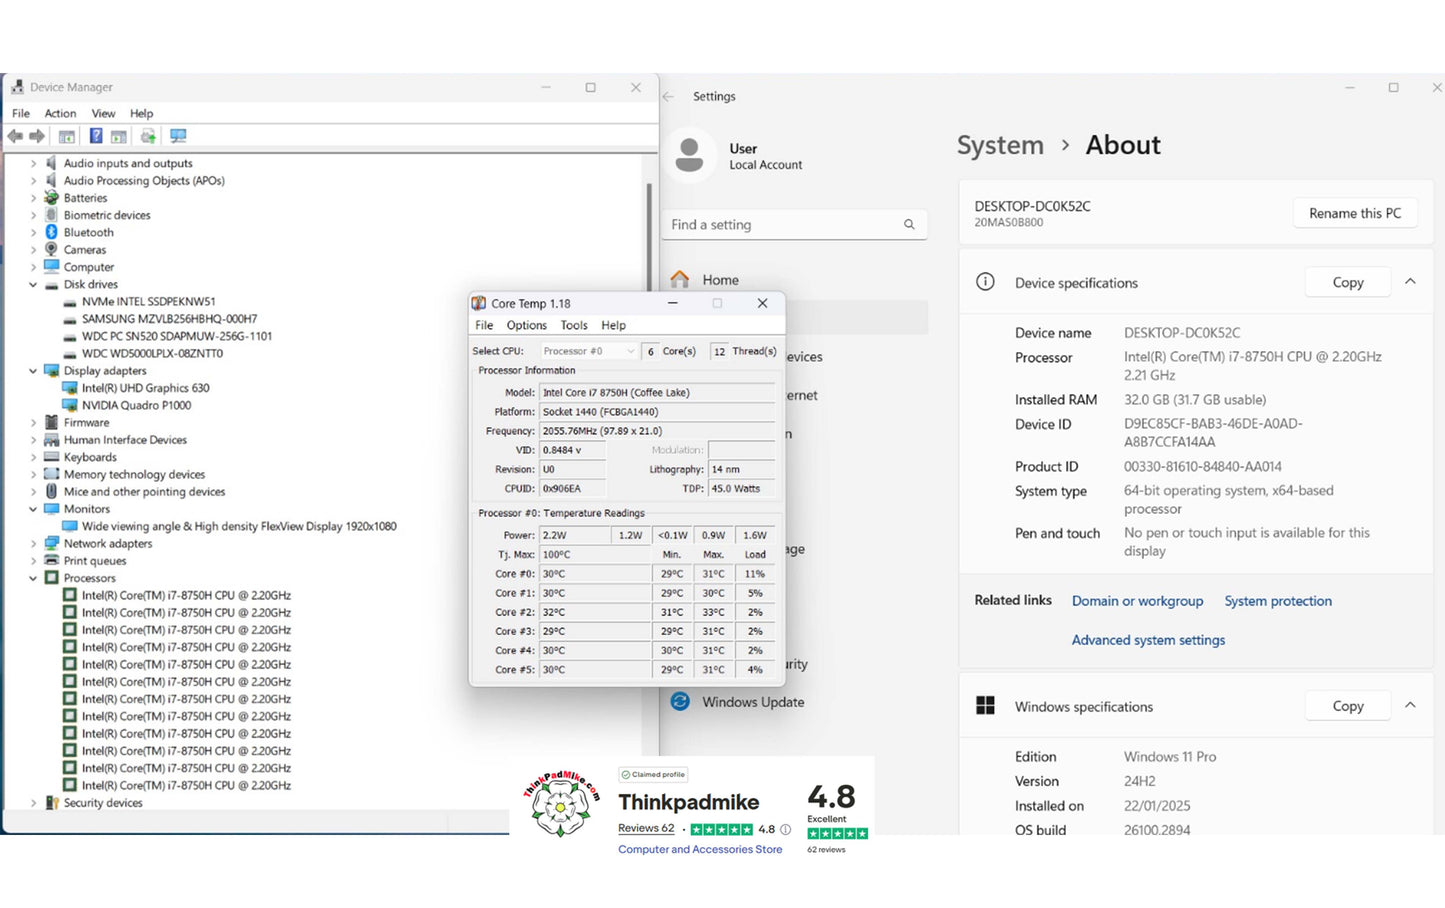Collapse the Disk drives category
The image size is (1445, 908).
[x=33, y=285]
